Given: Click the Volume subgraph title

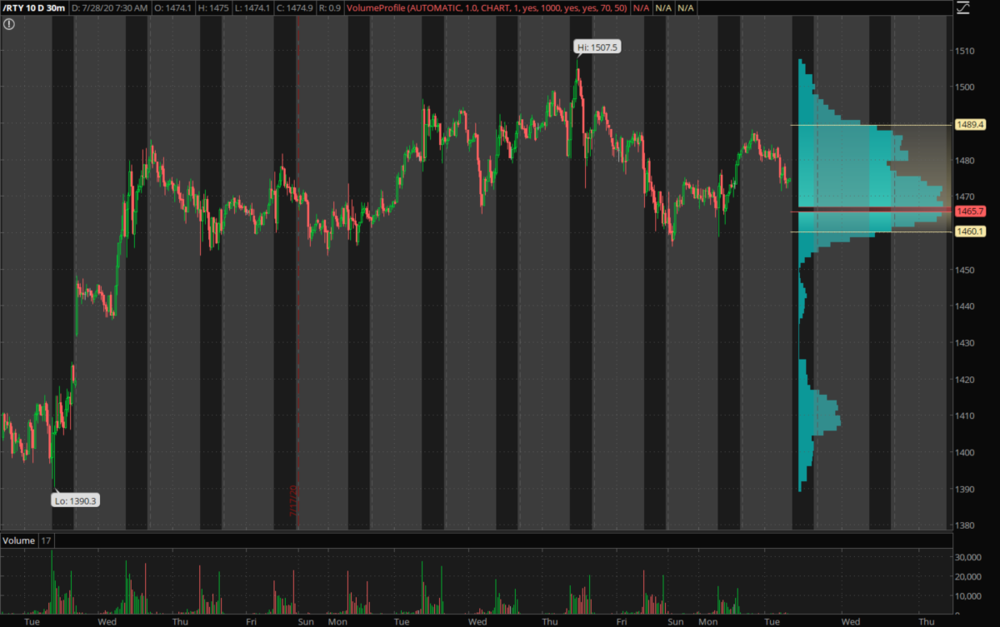Looking at the screenshot, I should pos(19,541).
